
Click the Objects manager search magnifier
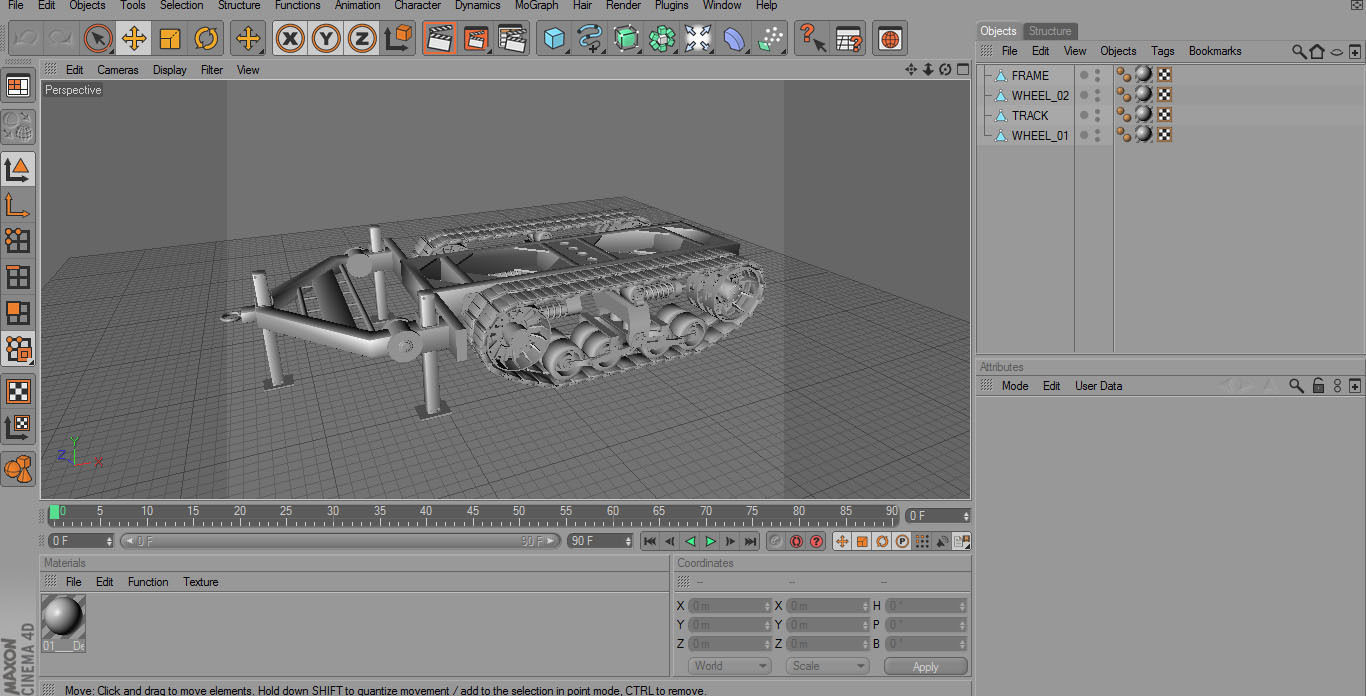tap(1298, 51)
